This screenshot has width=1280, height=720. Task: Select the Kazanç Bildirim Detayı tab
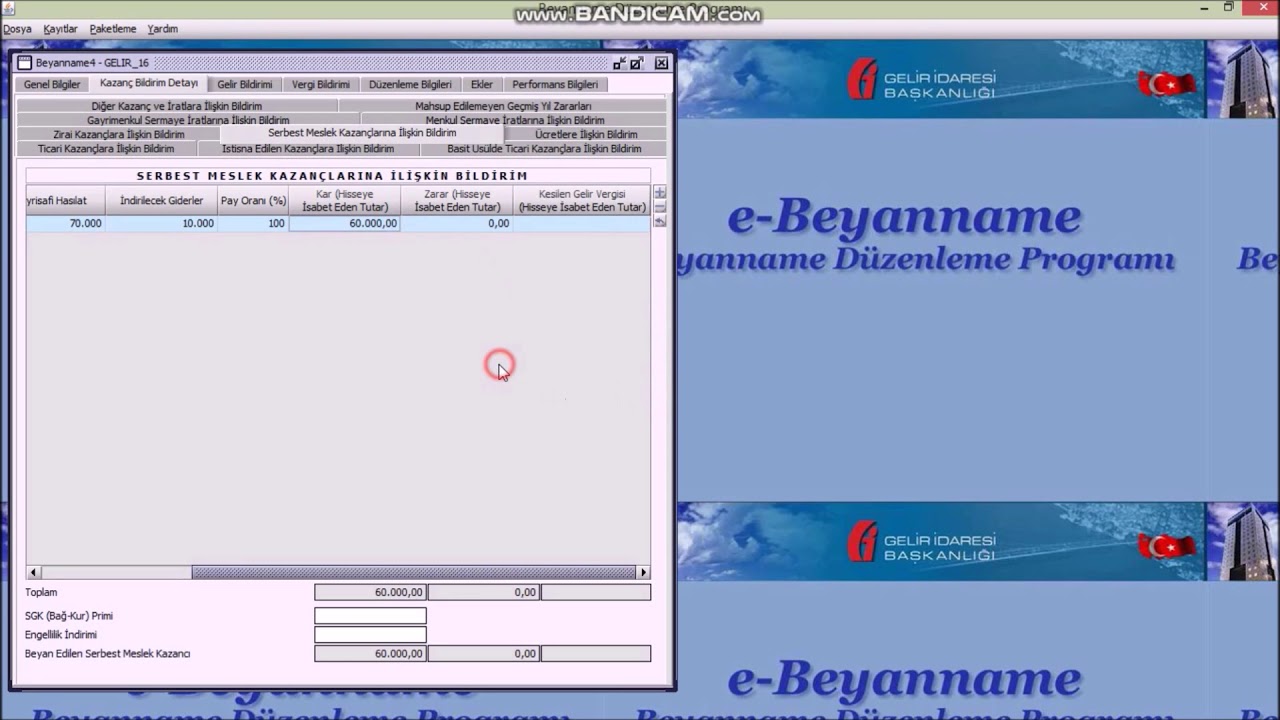(x=149, y=84)
